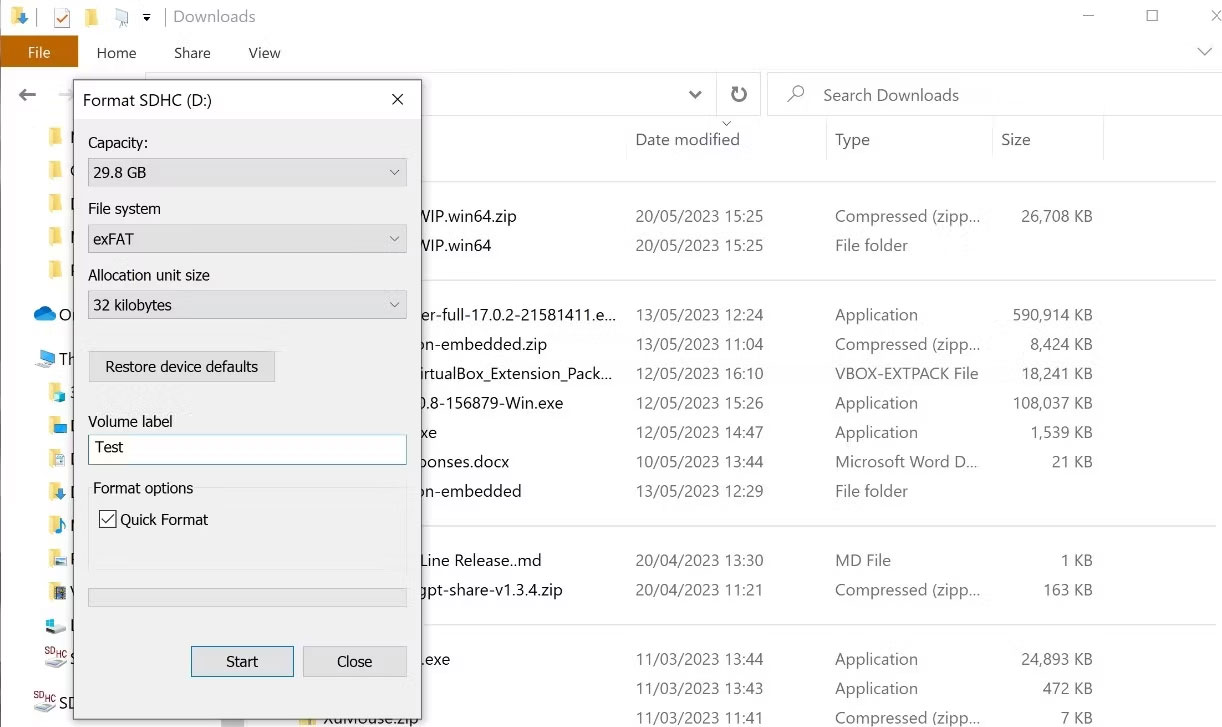Open Customize Quick Access Toolbar arrow
The image size is (1222, 727).
pyautogui.click(x=147, y=17)
